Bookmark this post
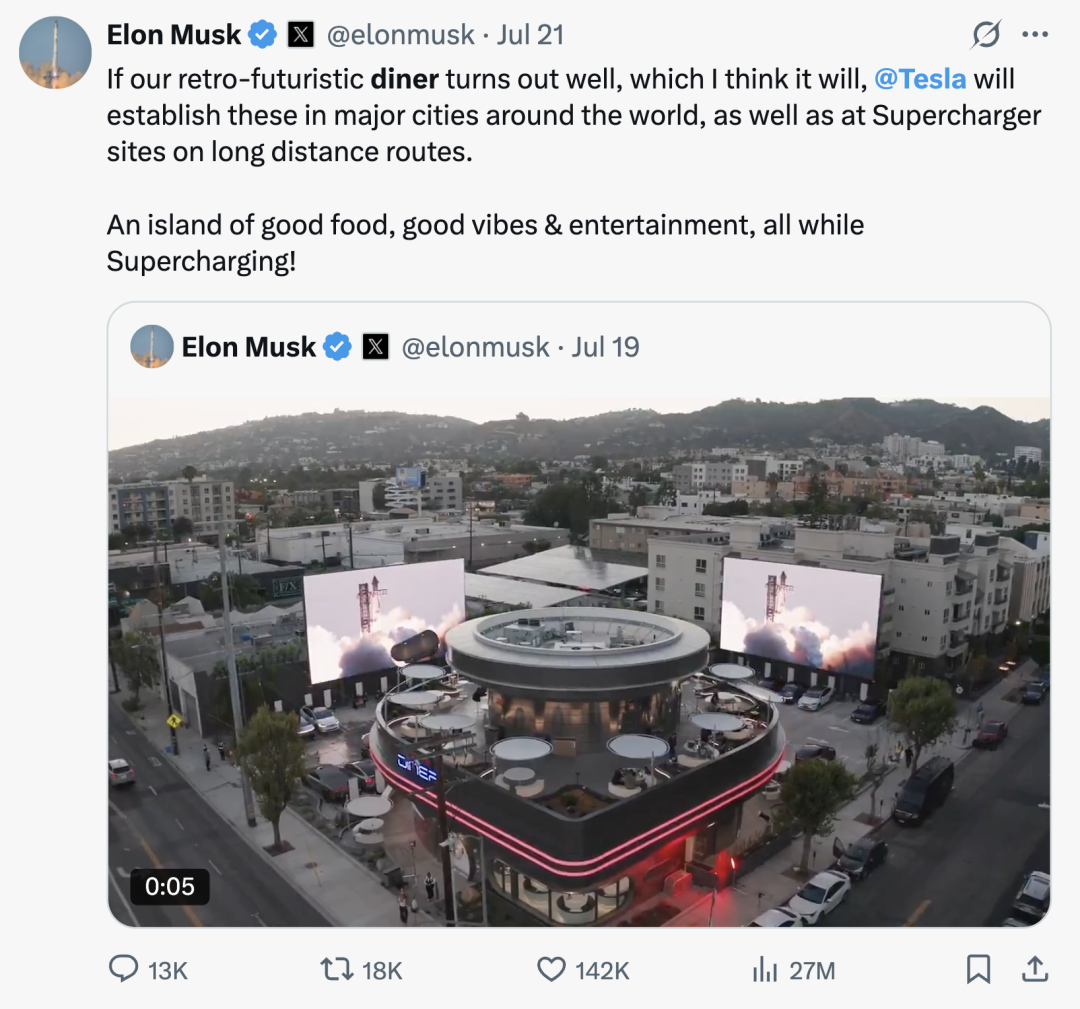The image size is (1080, 1009). (978, 968)
